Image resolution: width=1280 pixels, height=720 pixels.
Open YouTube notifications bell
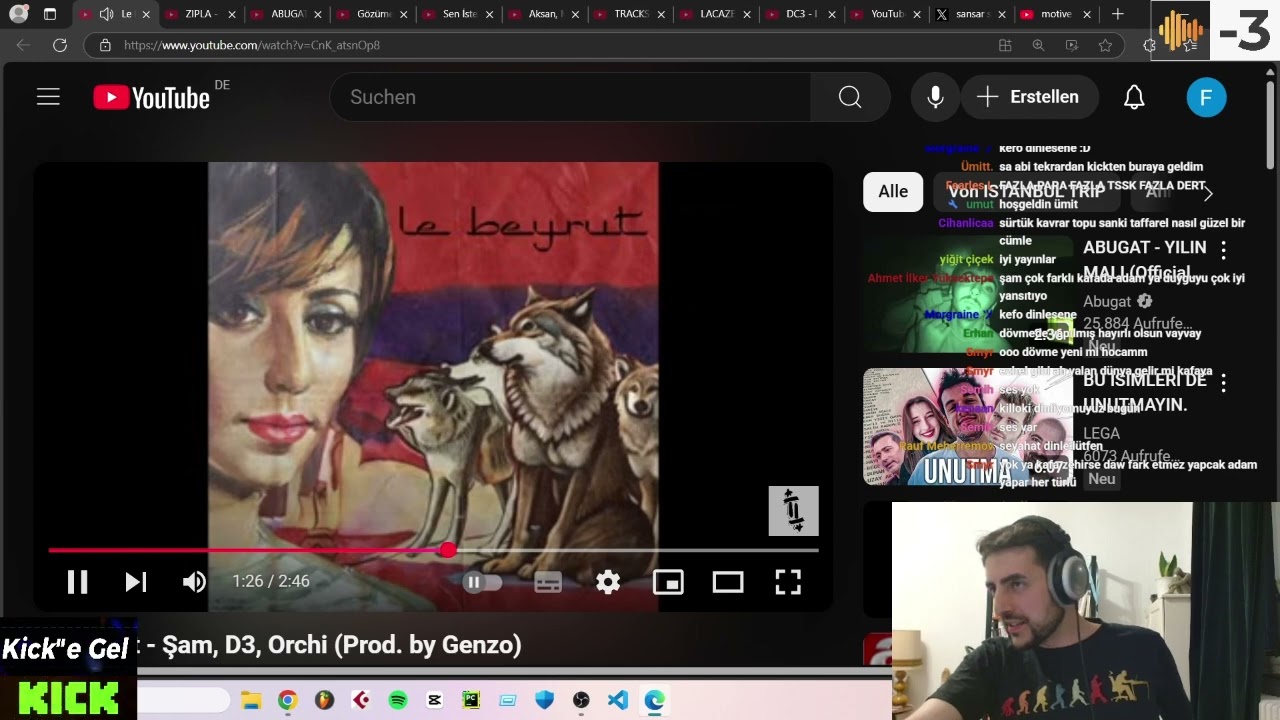[1133, 97]
